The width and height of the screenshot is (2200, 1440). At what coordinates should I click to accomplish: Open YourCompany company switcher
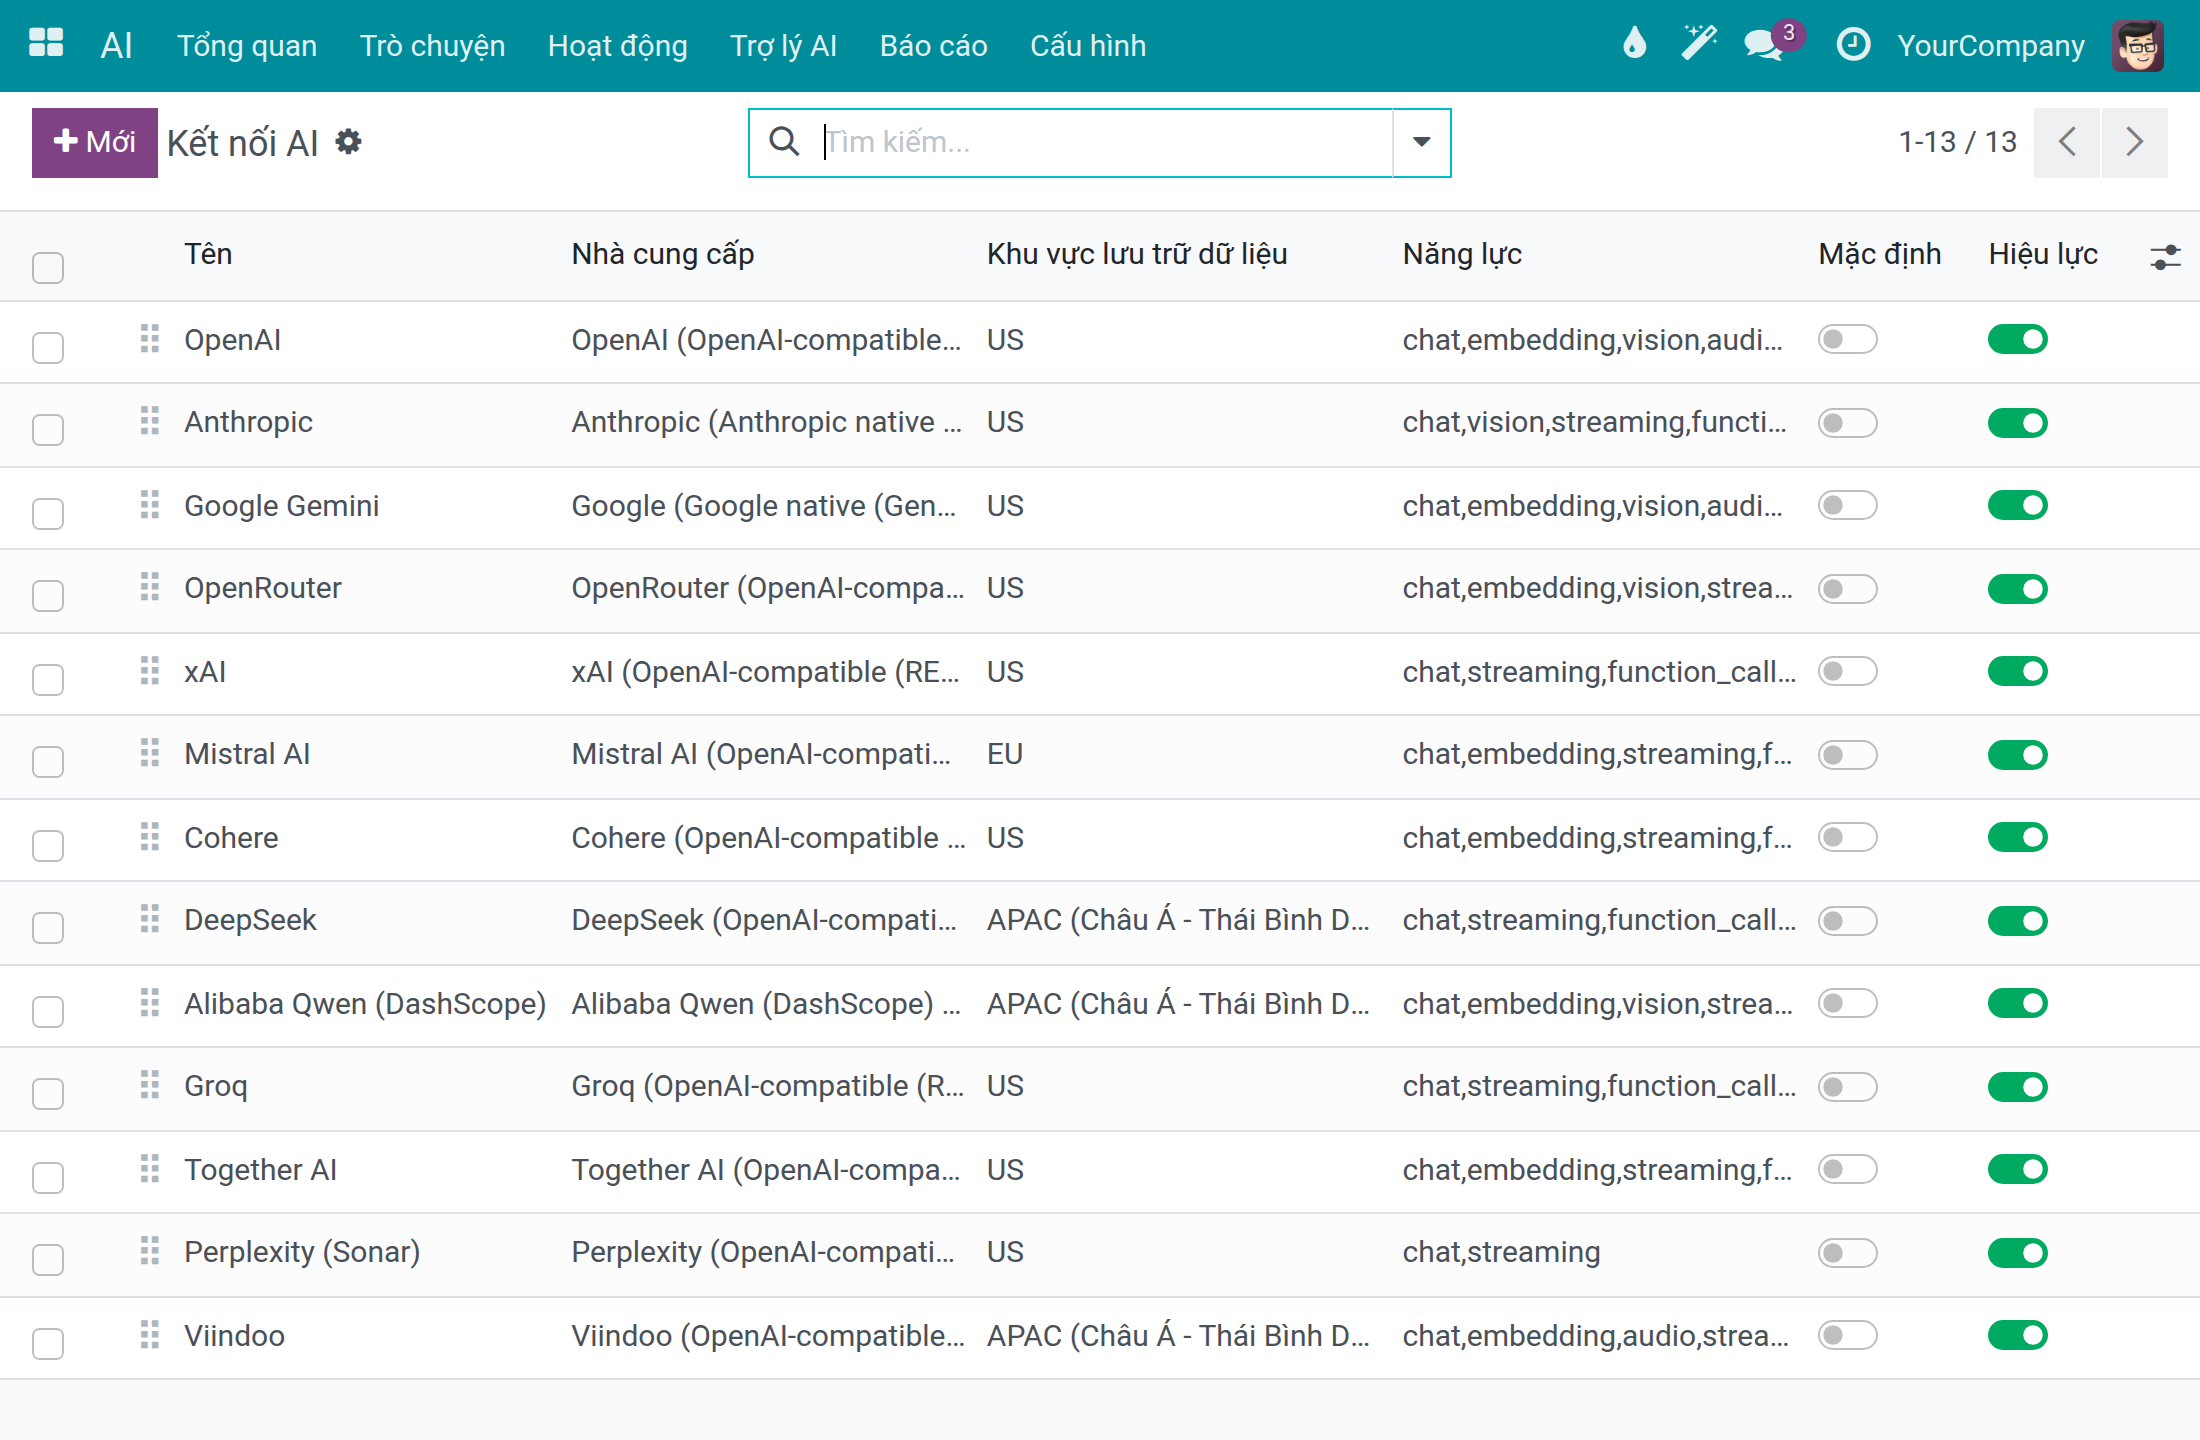click(x=1990, y=45)
